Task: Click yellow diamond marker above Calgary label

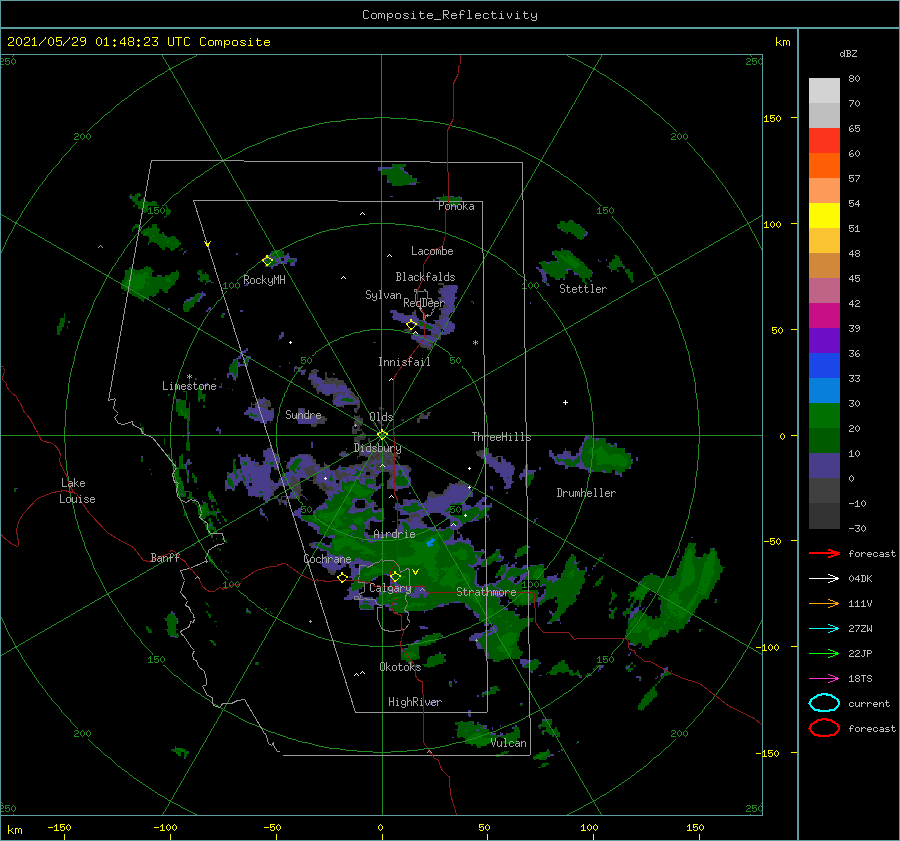Action: click(x=395, y=576)
